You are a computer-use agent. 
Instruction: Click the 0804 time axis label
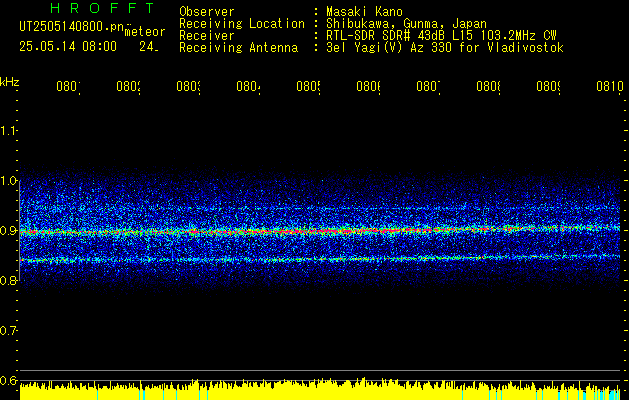248,87
